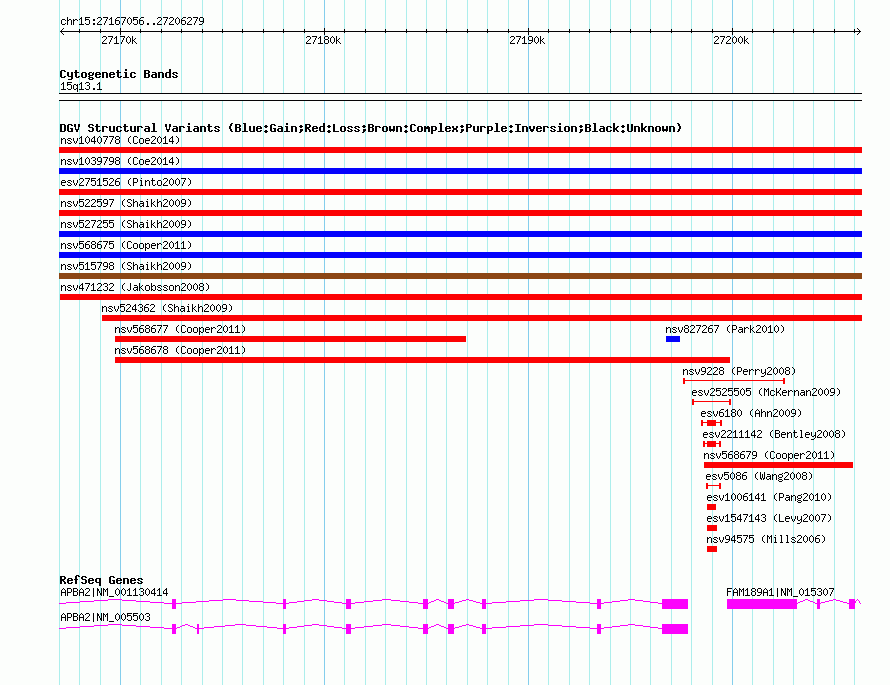Select the 15q13.1 band label

[x=81, y=86]
